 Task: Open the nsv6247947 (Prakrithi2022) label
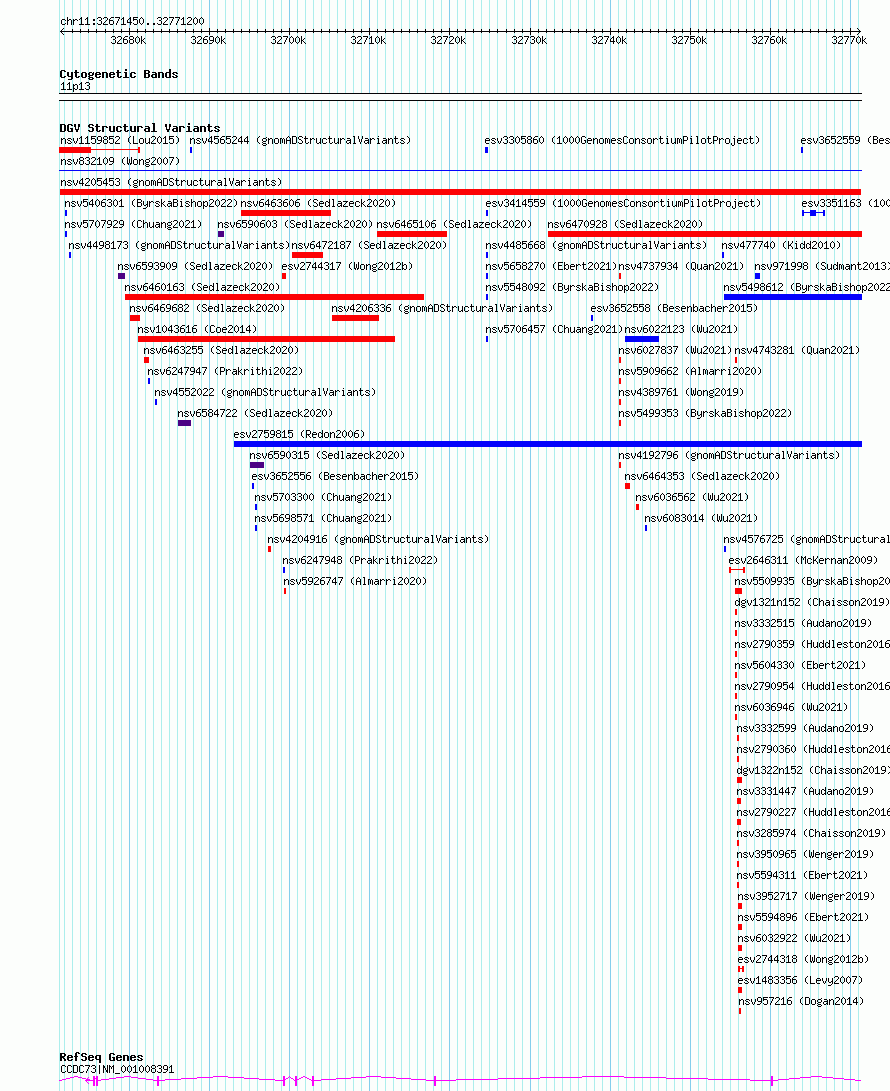click(225, 371)
